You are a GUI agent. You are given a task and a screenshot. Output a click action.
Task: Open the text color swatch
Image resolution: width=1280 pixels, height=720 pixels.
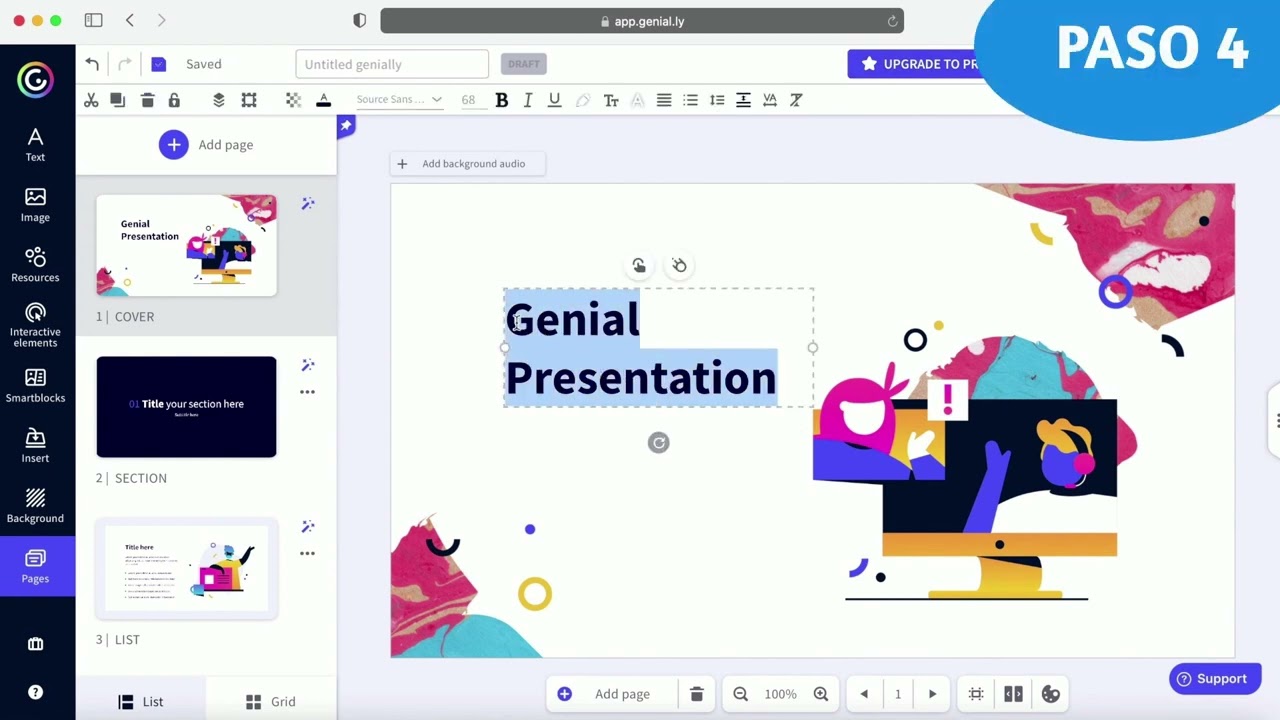click(323, 100)
